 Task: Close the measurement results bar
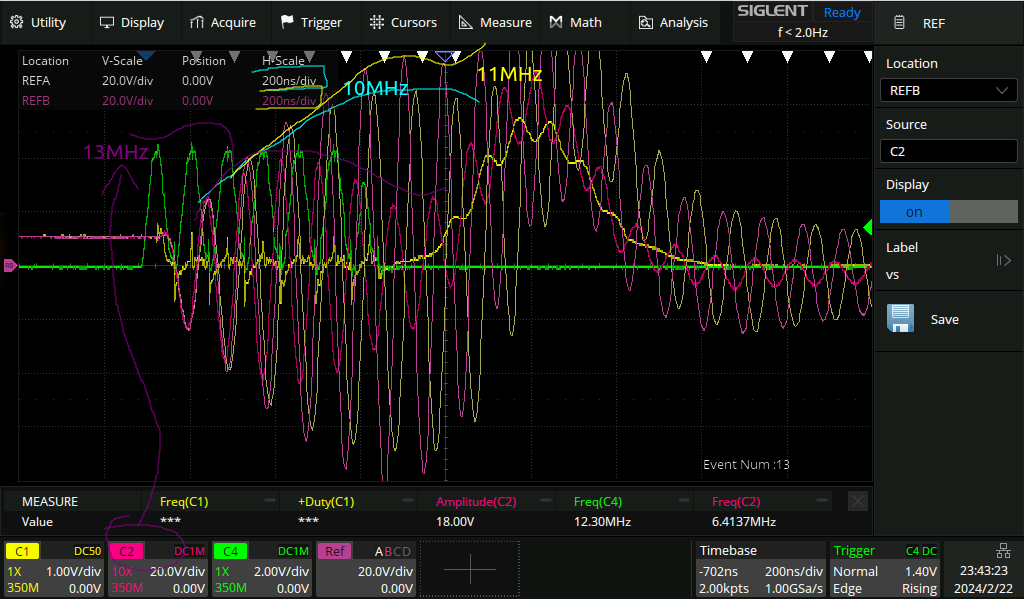[x=857, y=501]
